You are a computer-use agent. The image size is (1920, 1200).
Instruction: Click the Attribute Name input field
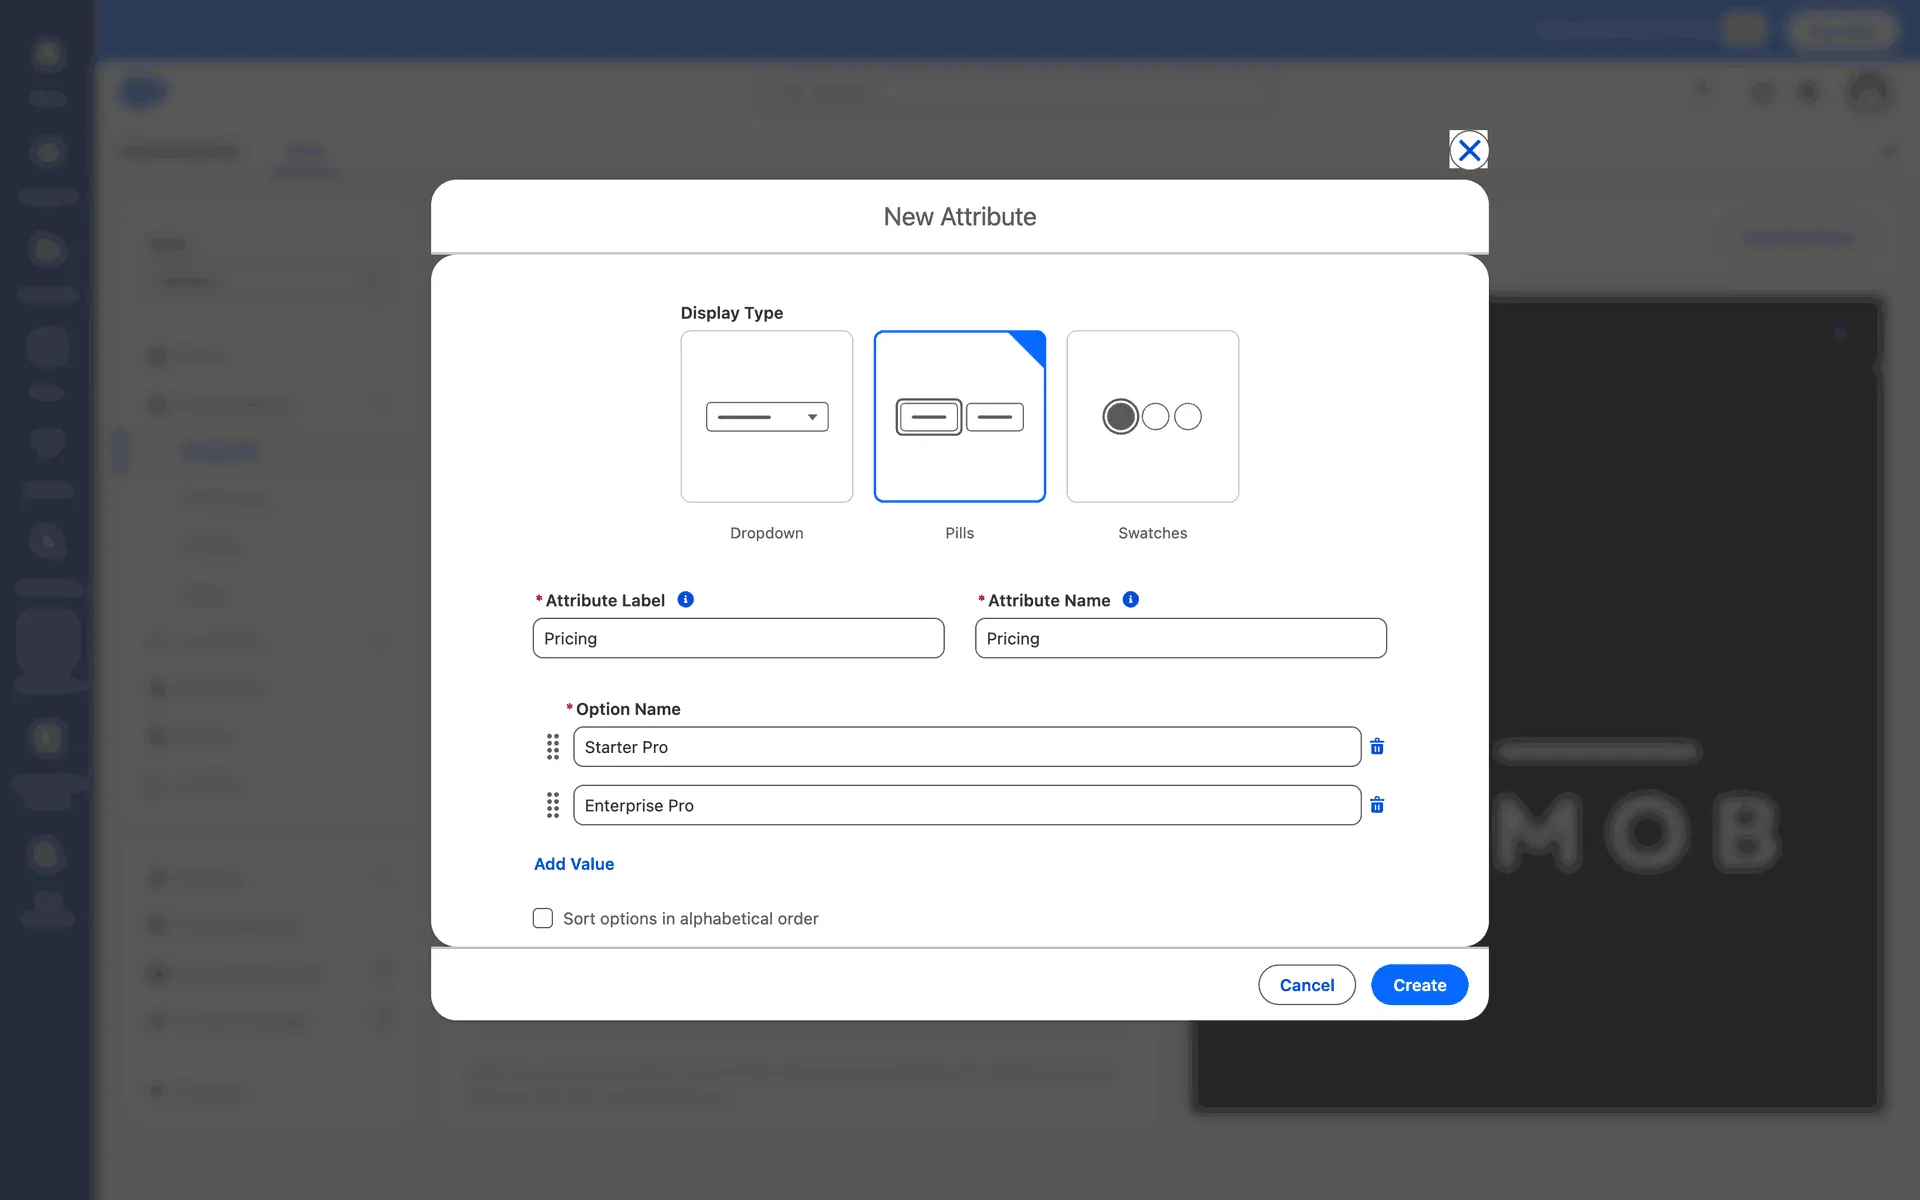click(1180, 638)
